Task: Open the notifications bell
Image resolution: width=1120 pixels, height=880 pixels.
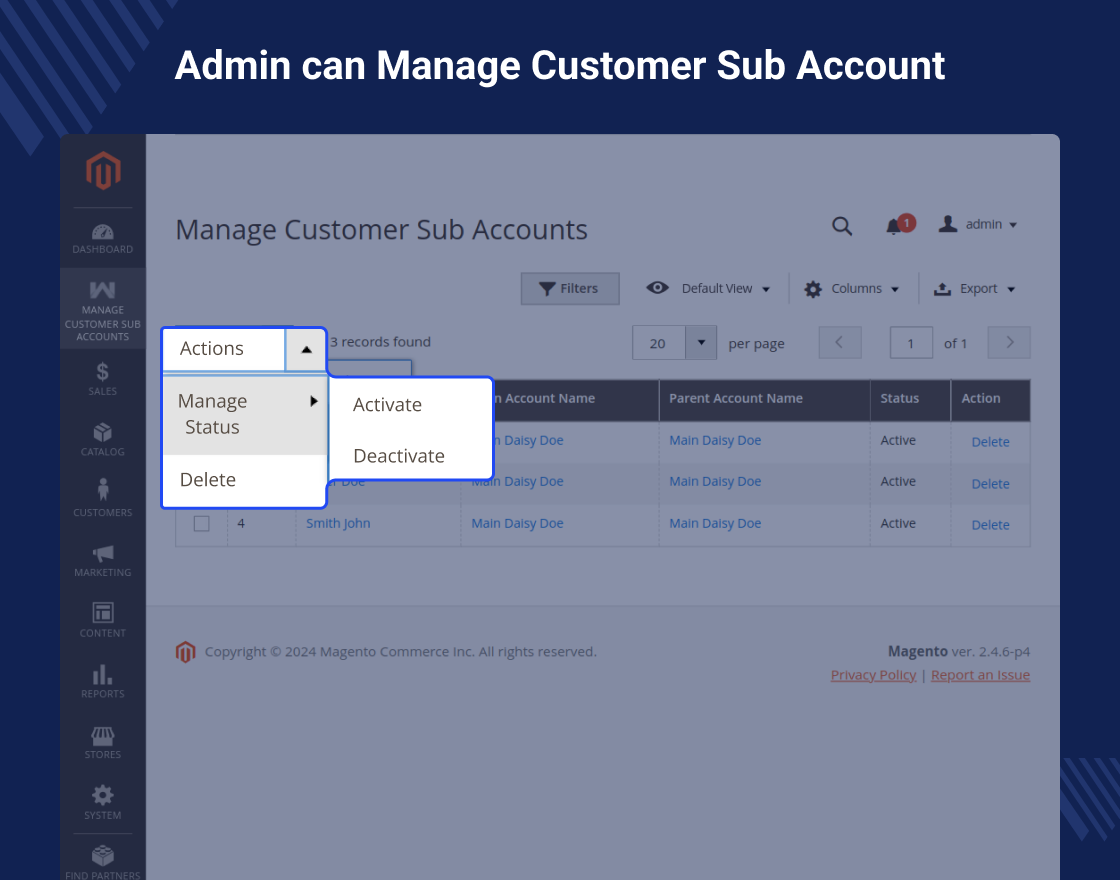Action: tap(899, 225)
